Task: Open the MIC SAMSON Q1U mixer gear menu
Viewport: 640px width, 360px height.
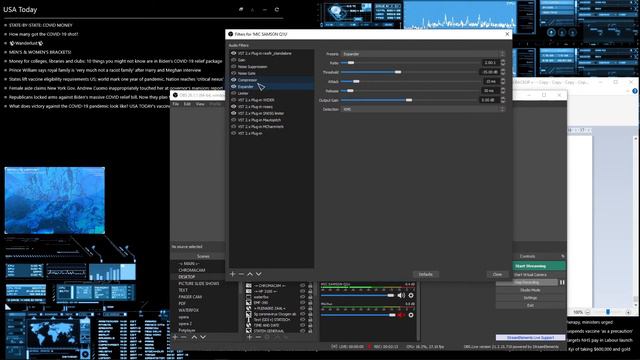Action: click(411, 295)
